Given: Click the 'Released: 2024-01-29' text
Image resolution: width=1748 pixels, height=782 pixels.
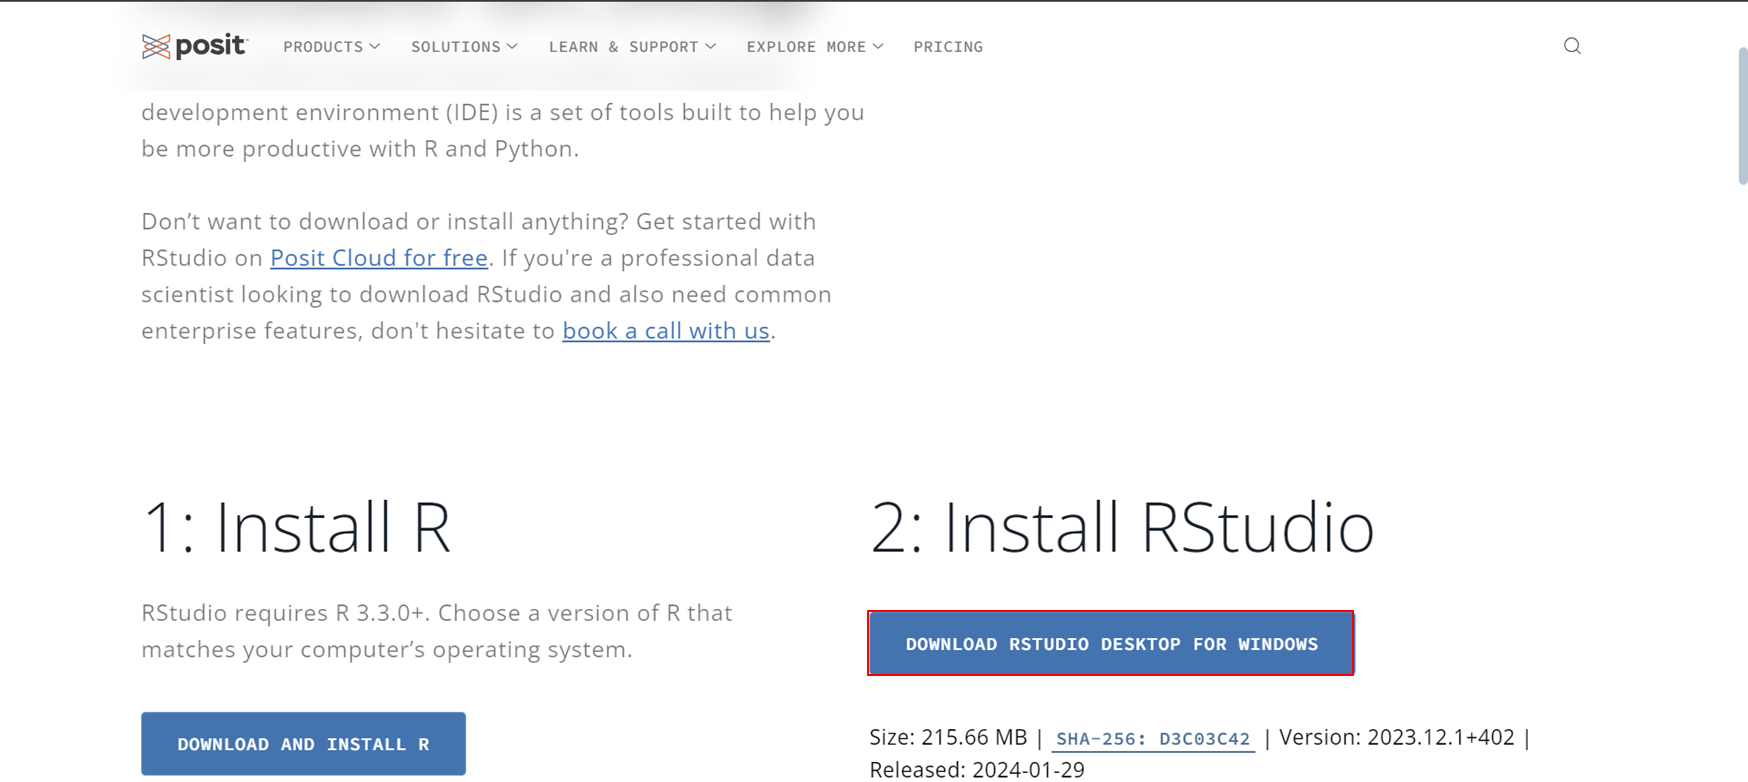Looking at the screenshot, I should 977,770.
